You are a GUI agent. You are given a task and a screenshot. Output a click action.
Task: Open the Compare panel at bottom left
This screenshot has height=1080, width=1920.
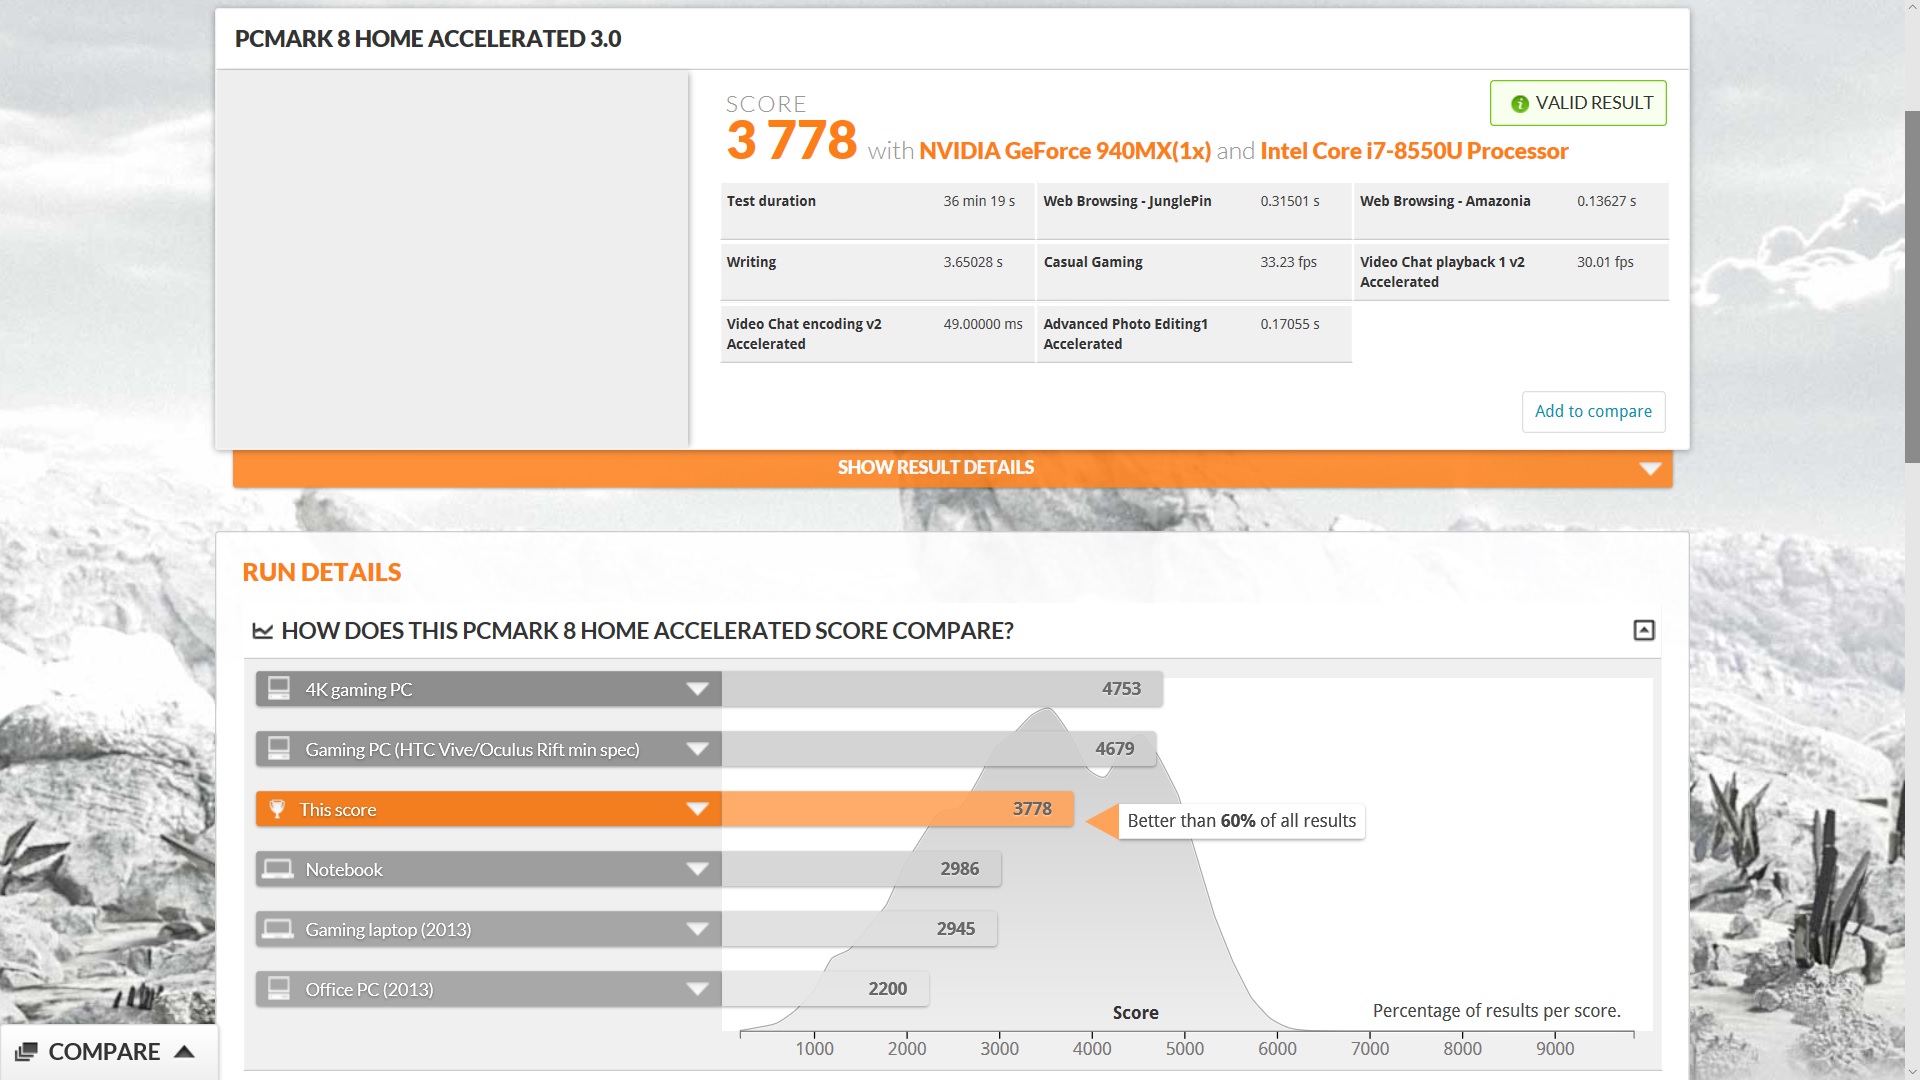[x=105, y=1052]
